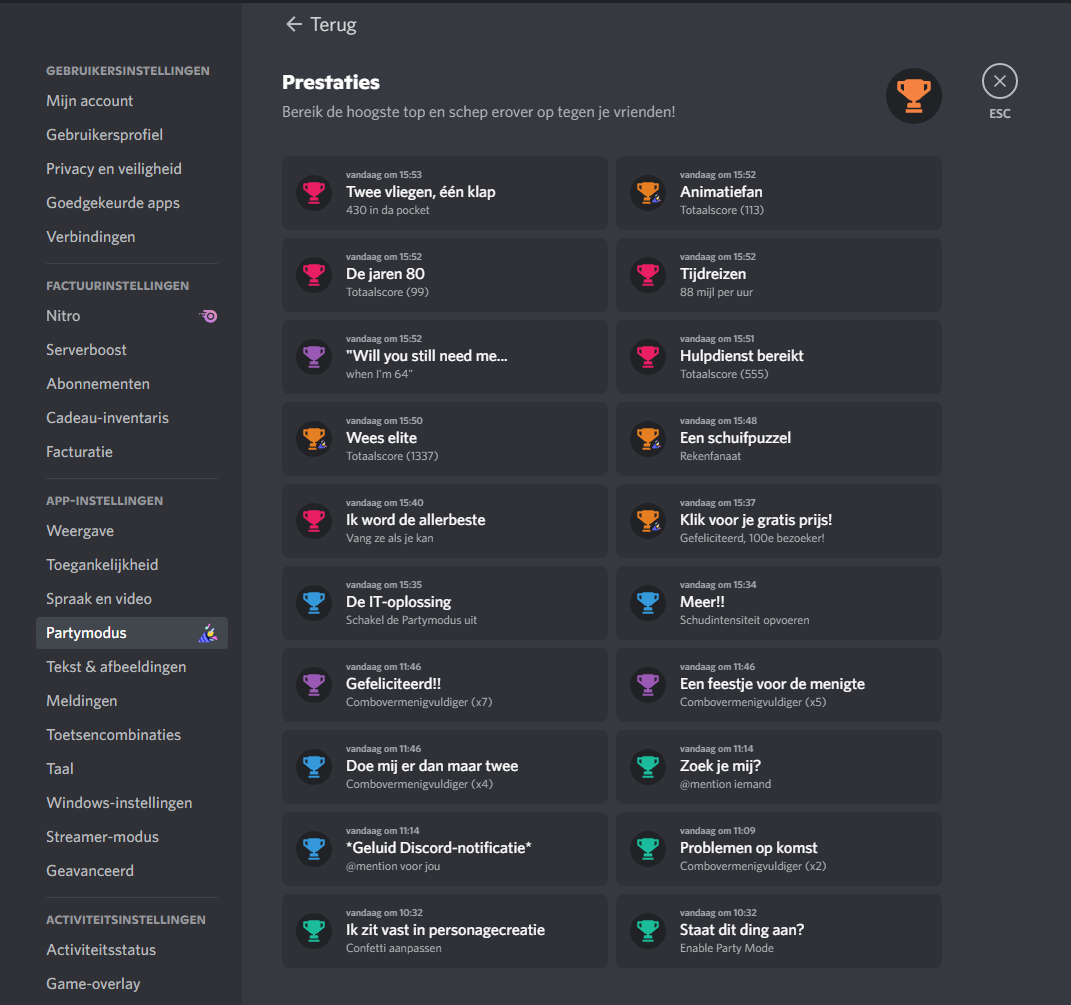Click the ESC close circle icon

(x=999, y=82)
